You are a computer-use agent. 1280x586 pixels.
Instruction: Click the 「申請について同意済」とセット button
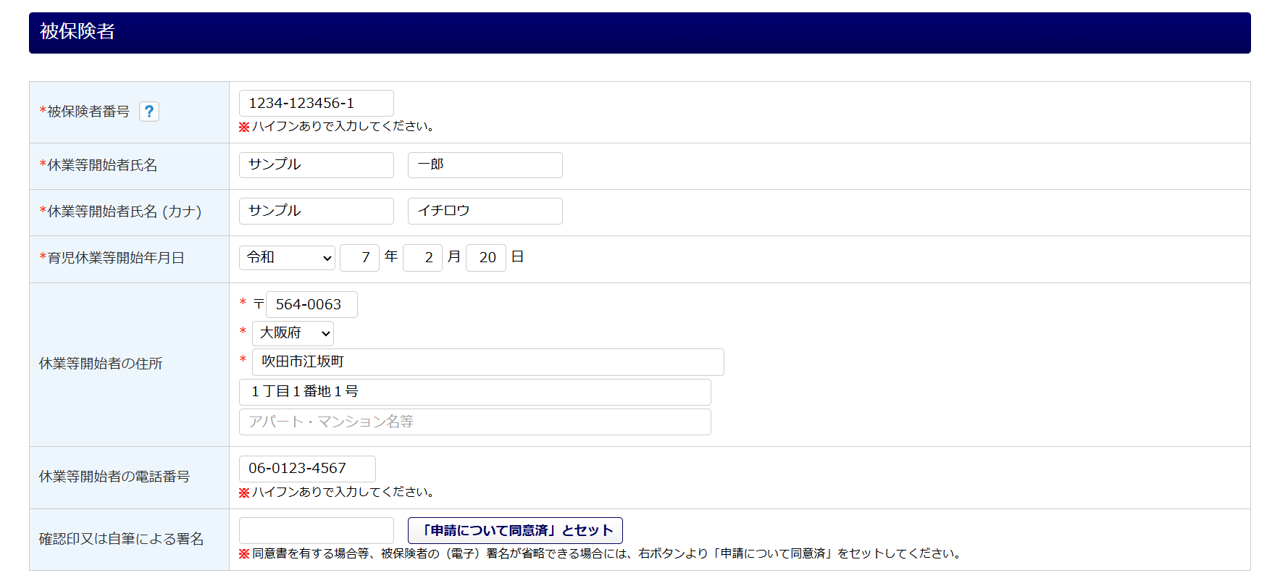[x=515, y=531]
